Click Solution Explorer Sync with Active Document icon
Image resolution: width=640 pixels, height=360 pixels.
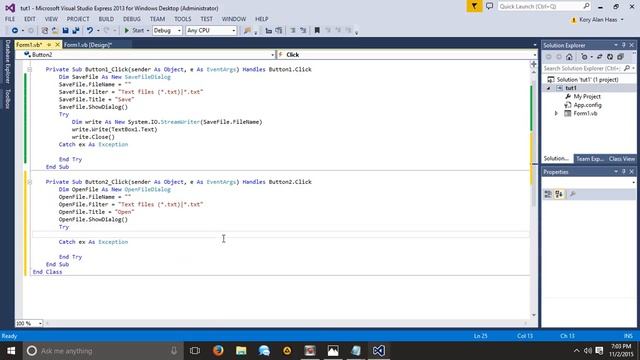(600, 57)
